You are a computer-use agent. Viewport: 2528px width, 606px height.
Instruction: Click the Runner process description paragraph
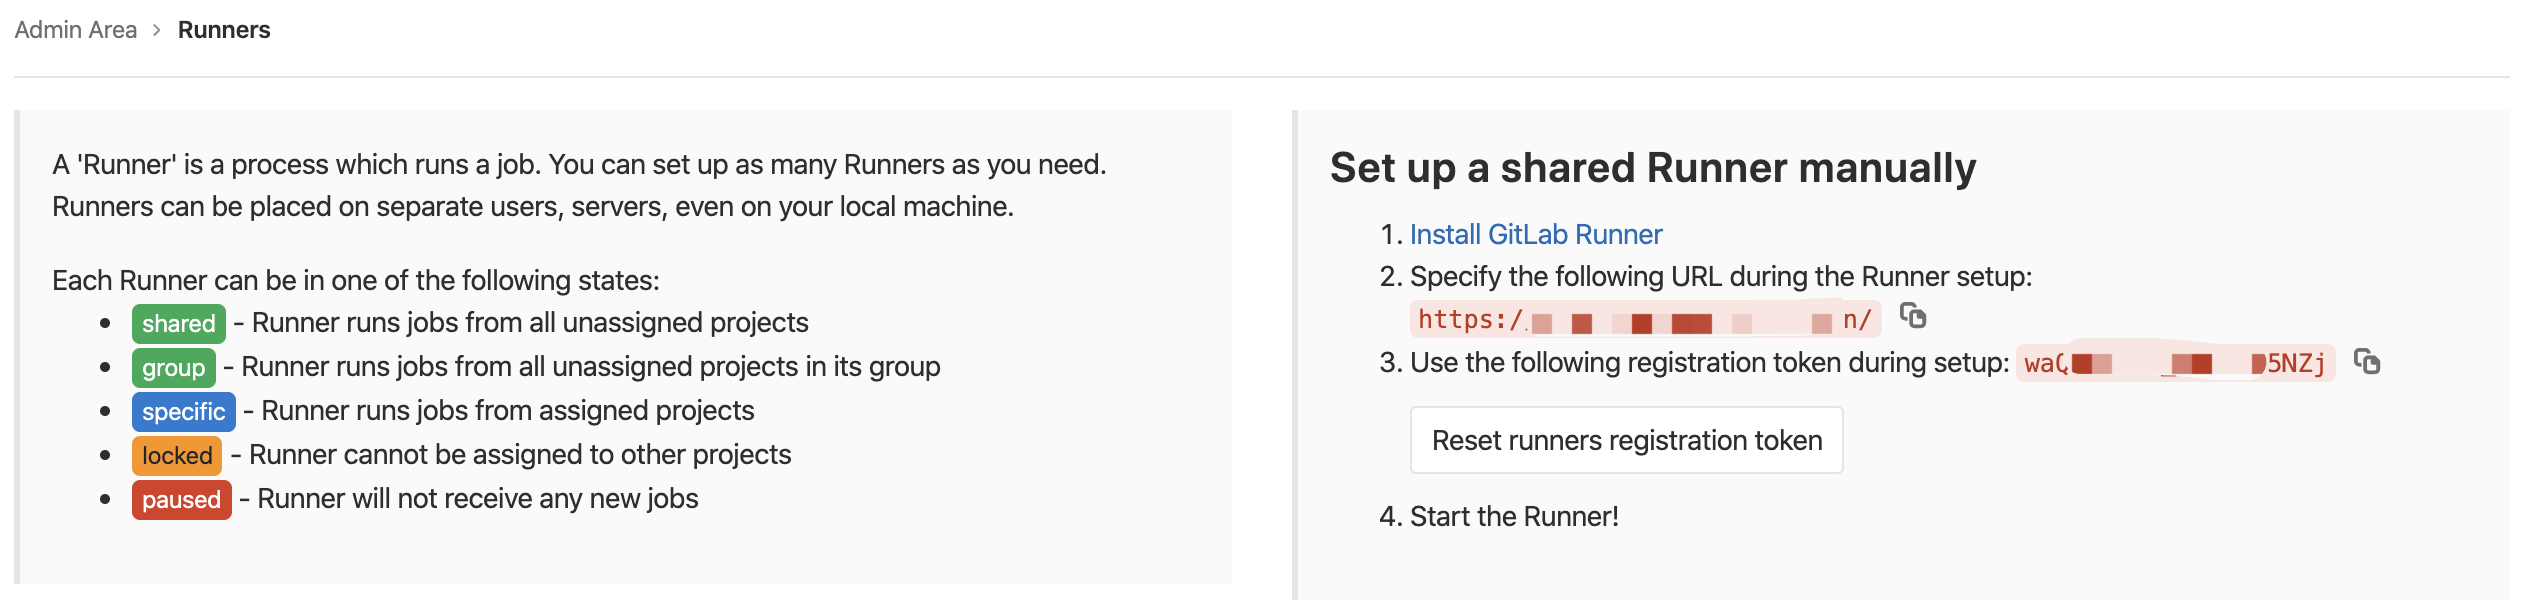(580, 185)
